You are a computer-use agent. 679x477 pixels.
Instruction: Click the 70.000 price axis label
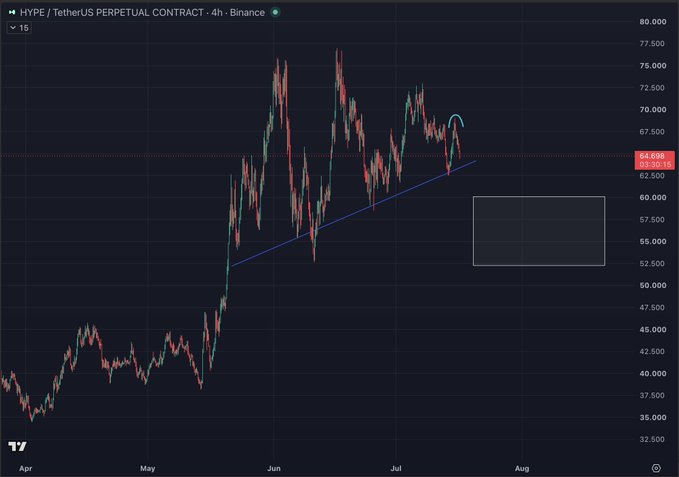point(653,110)
